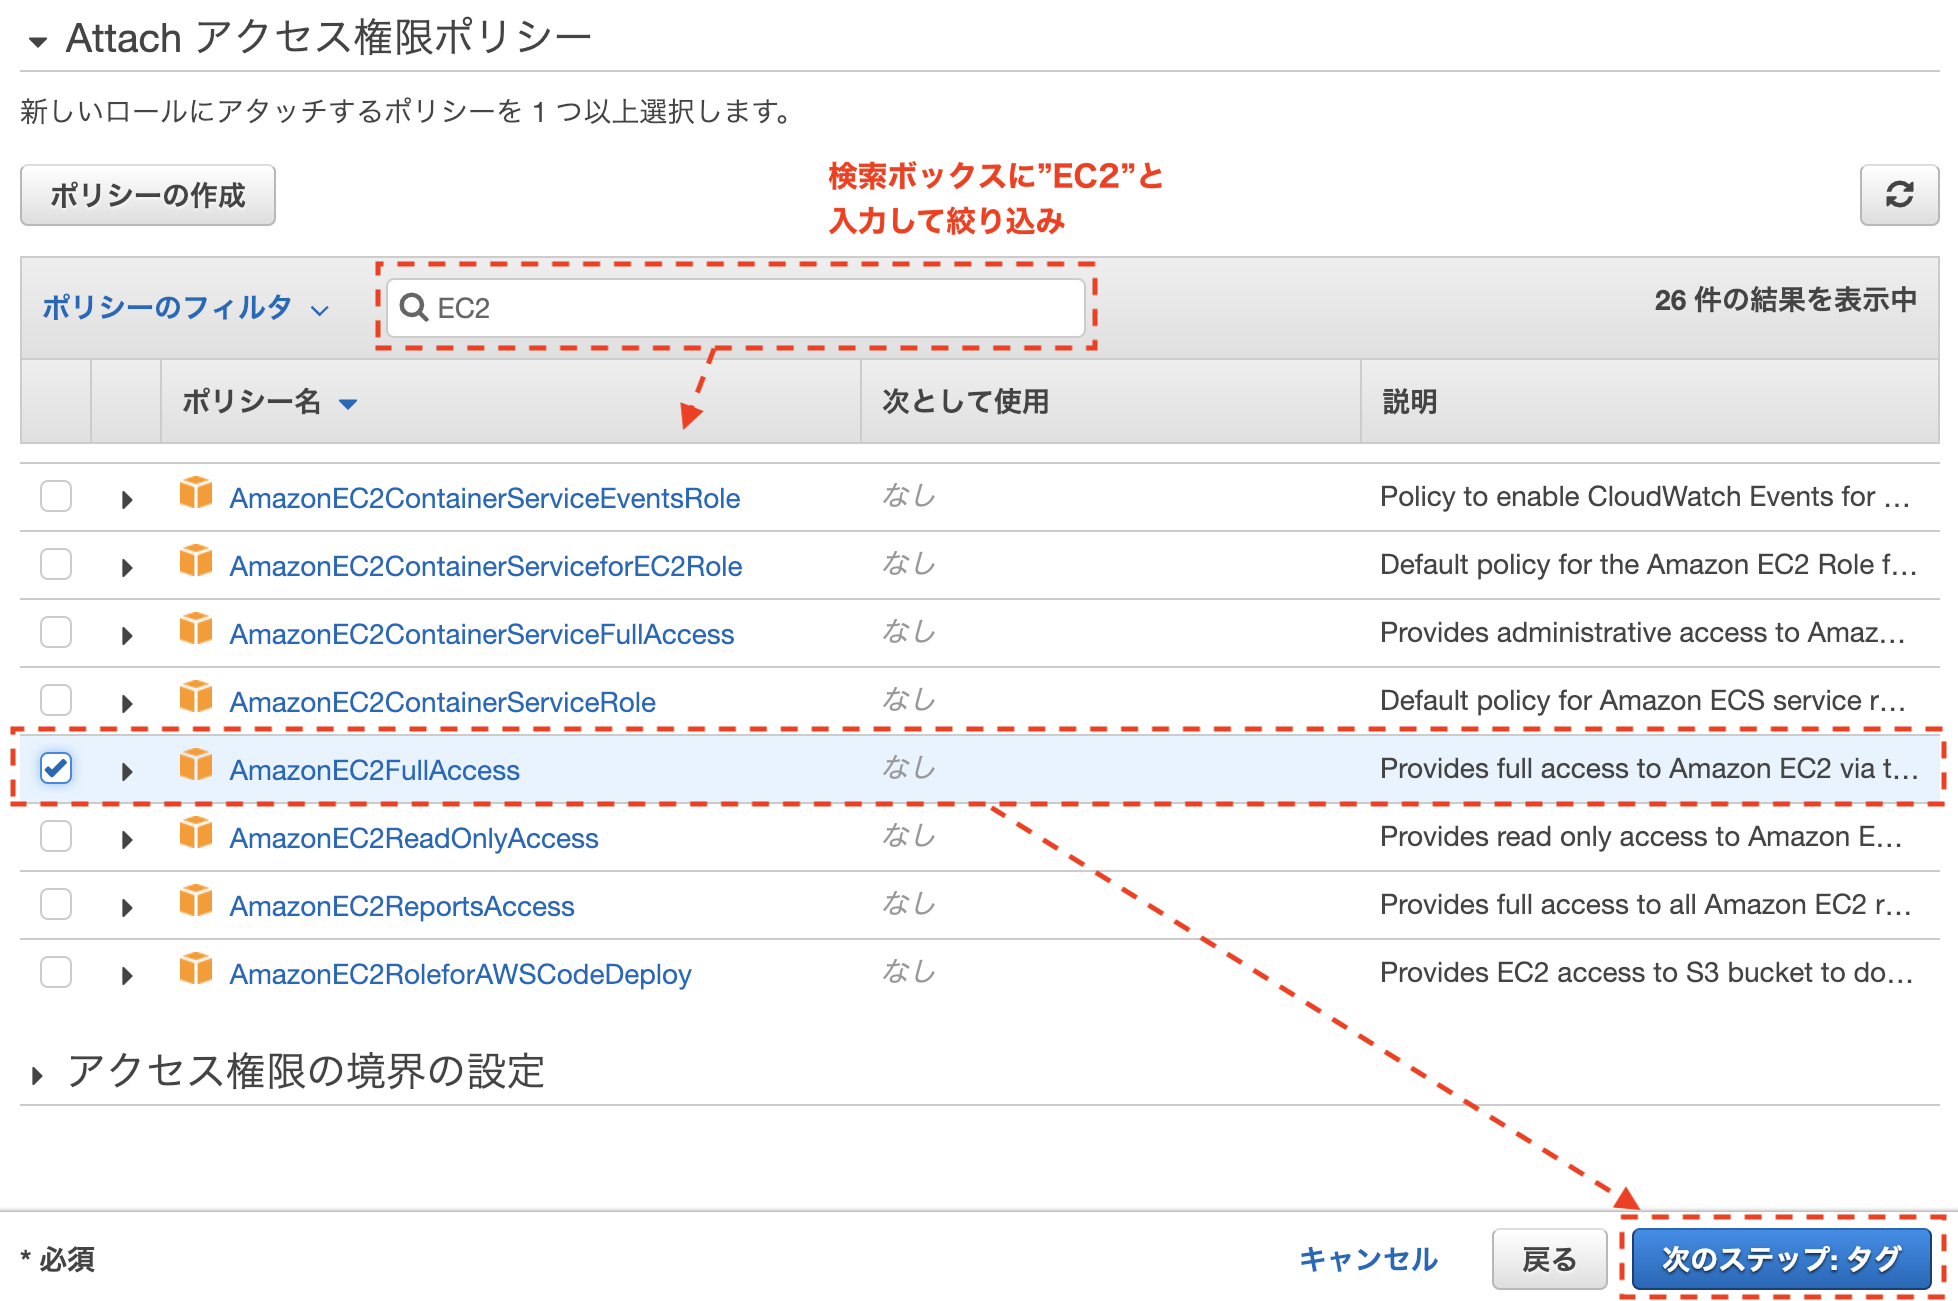1958x1301 pixels.
Task: Click the ポリシーの作成 button
Action: pyautogui.click(x=147, y=195)
